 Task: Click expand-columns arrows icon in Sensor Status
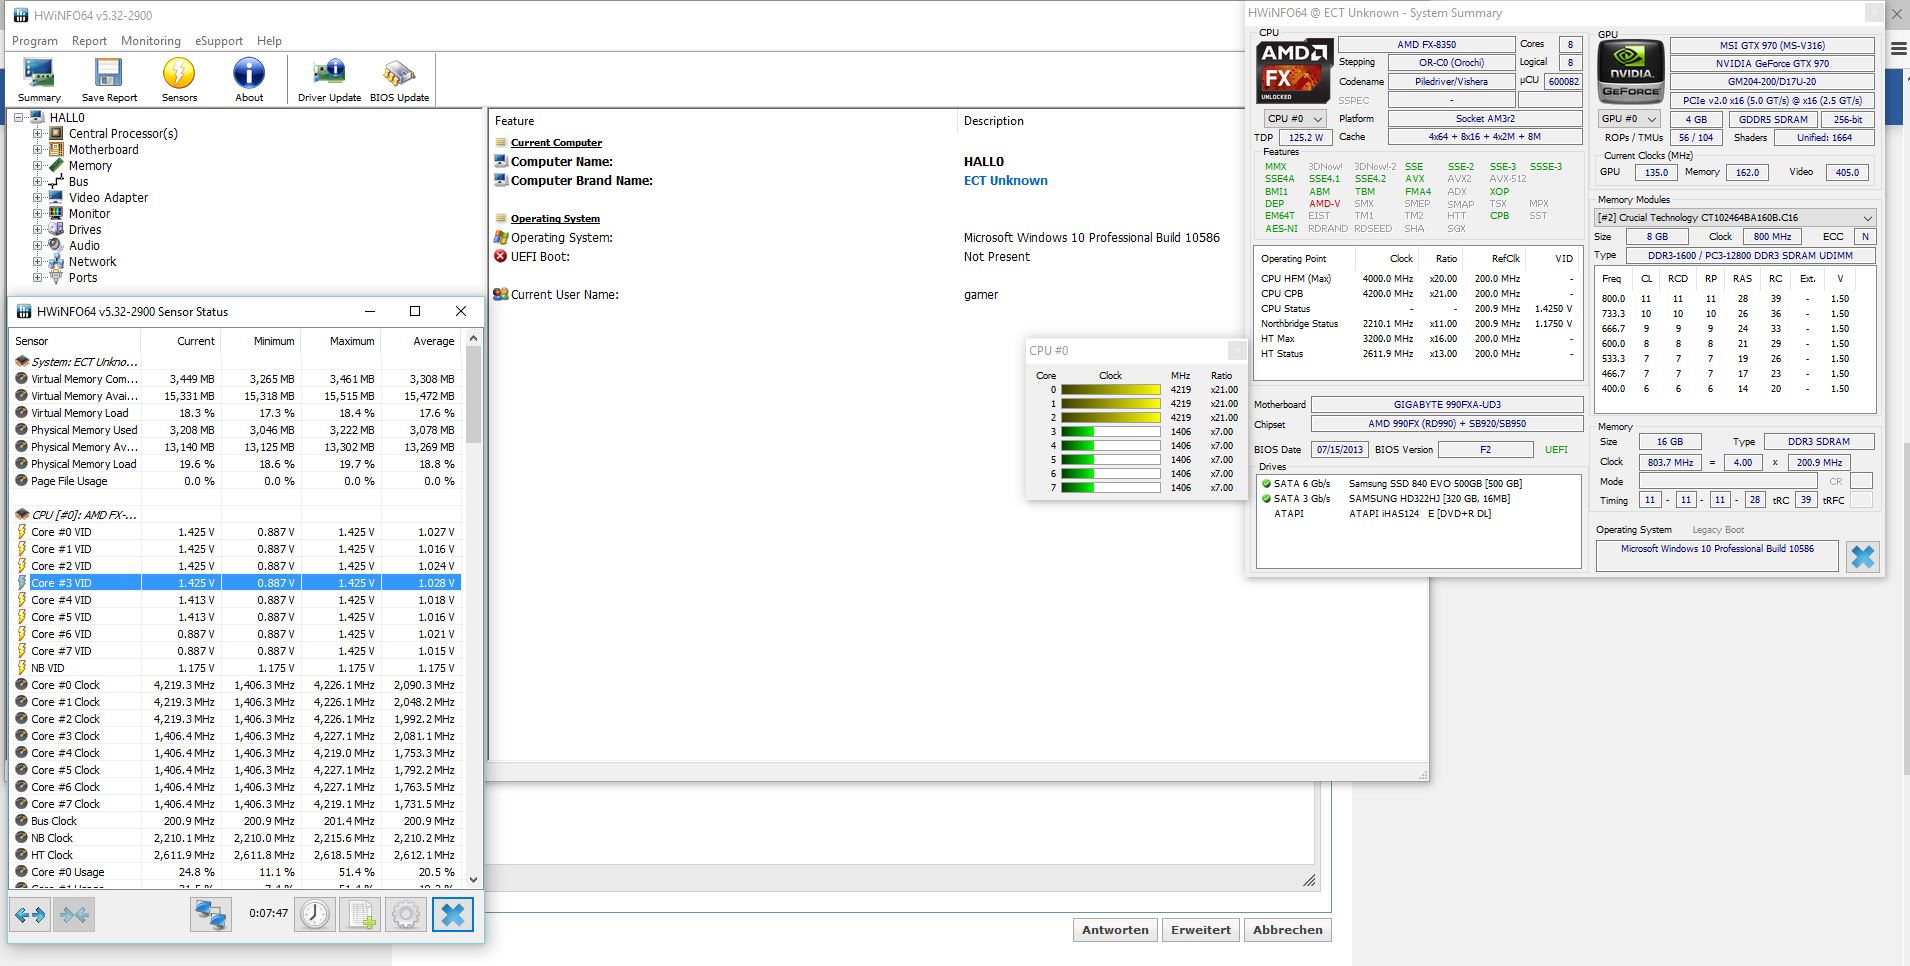click(30, 914)
